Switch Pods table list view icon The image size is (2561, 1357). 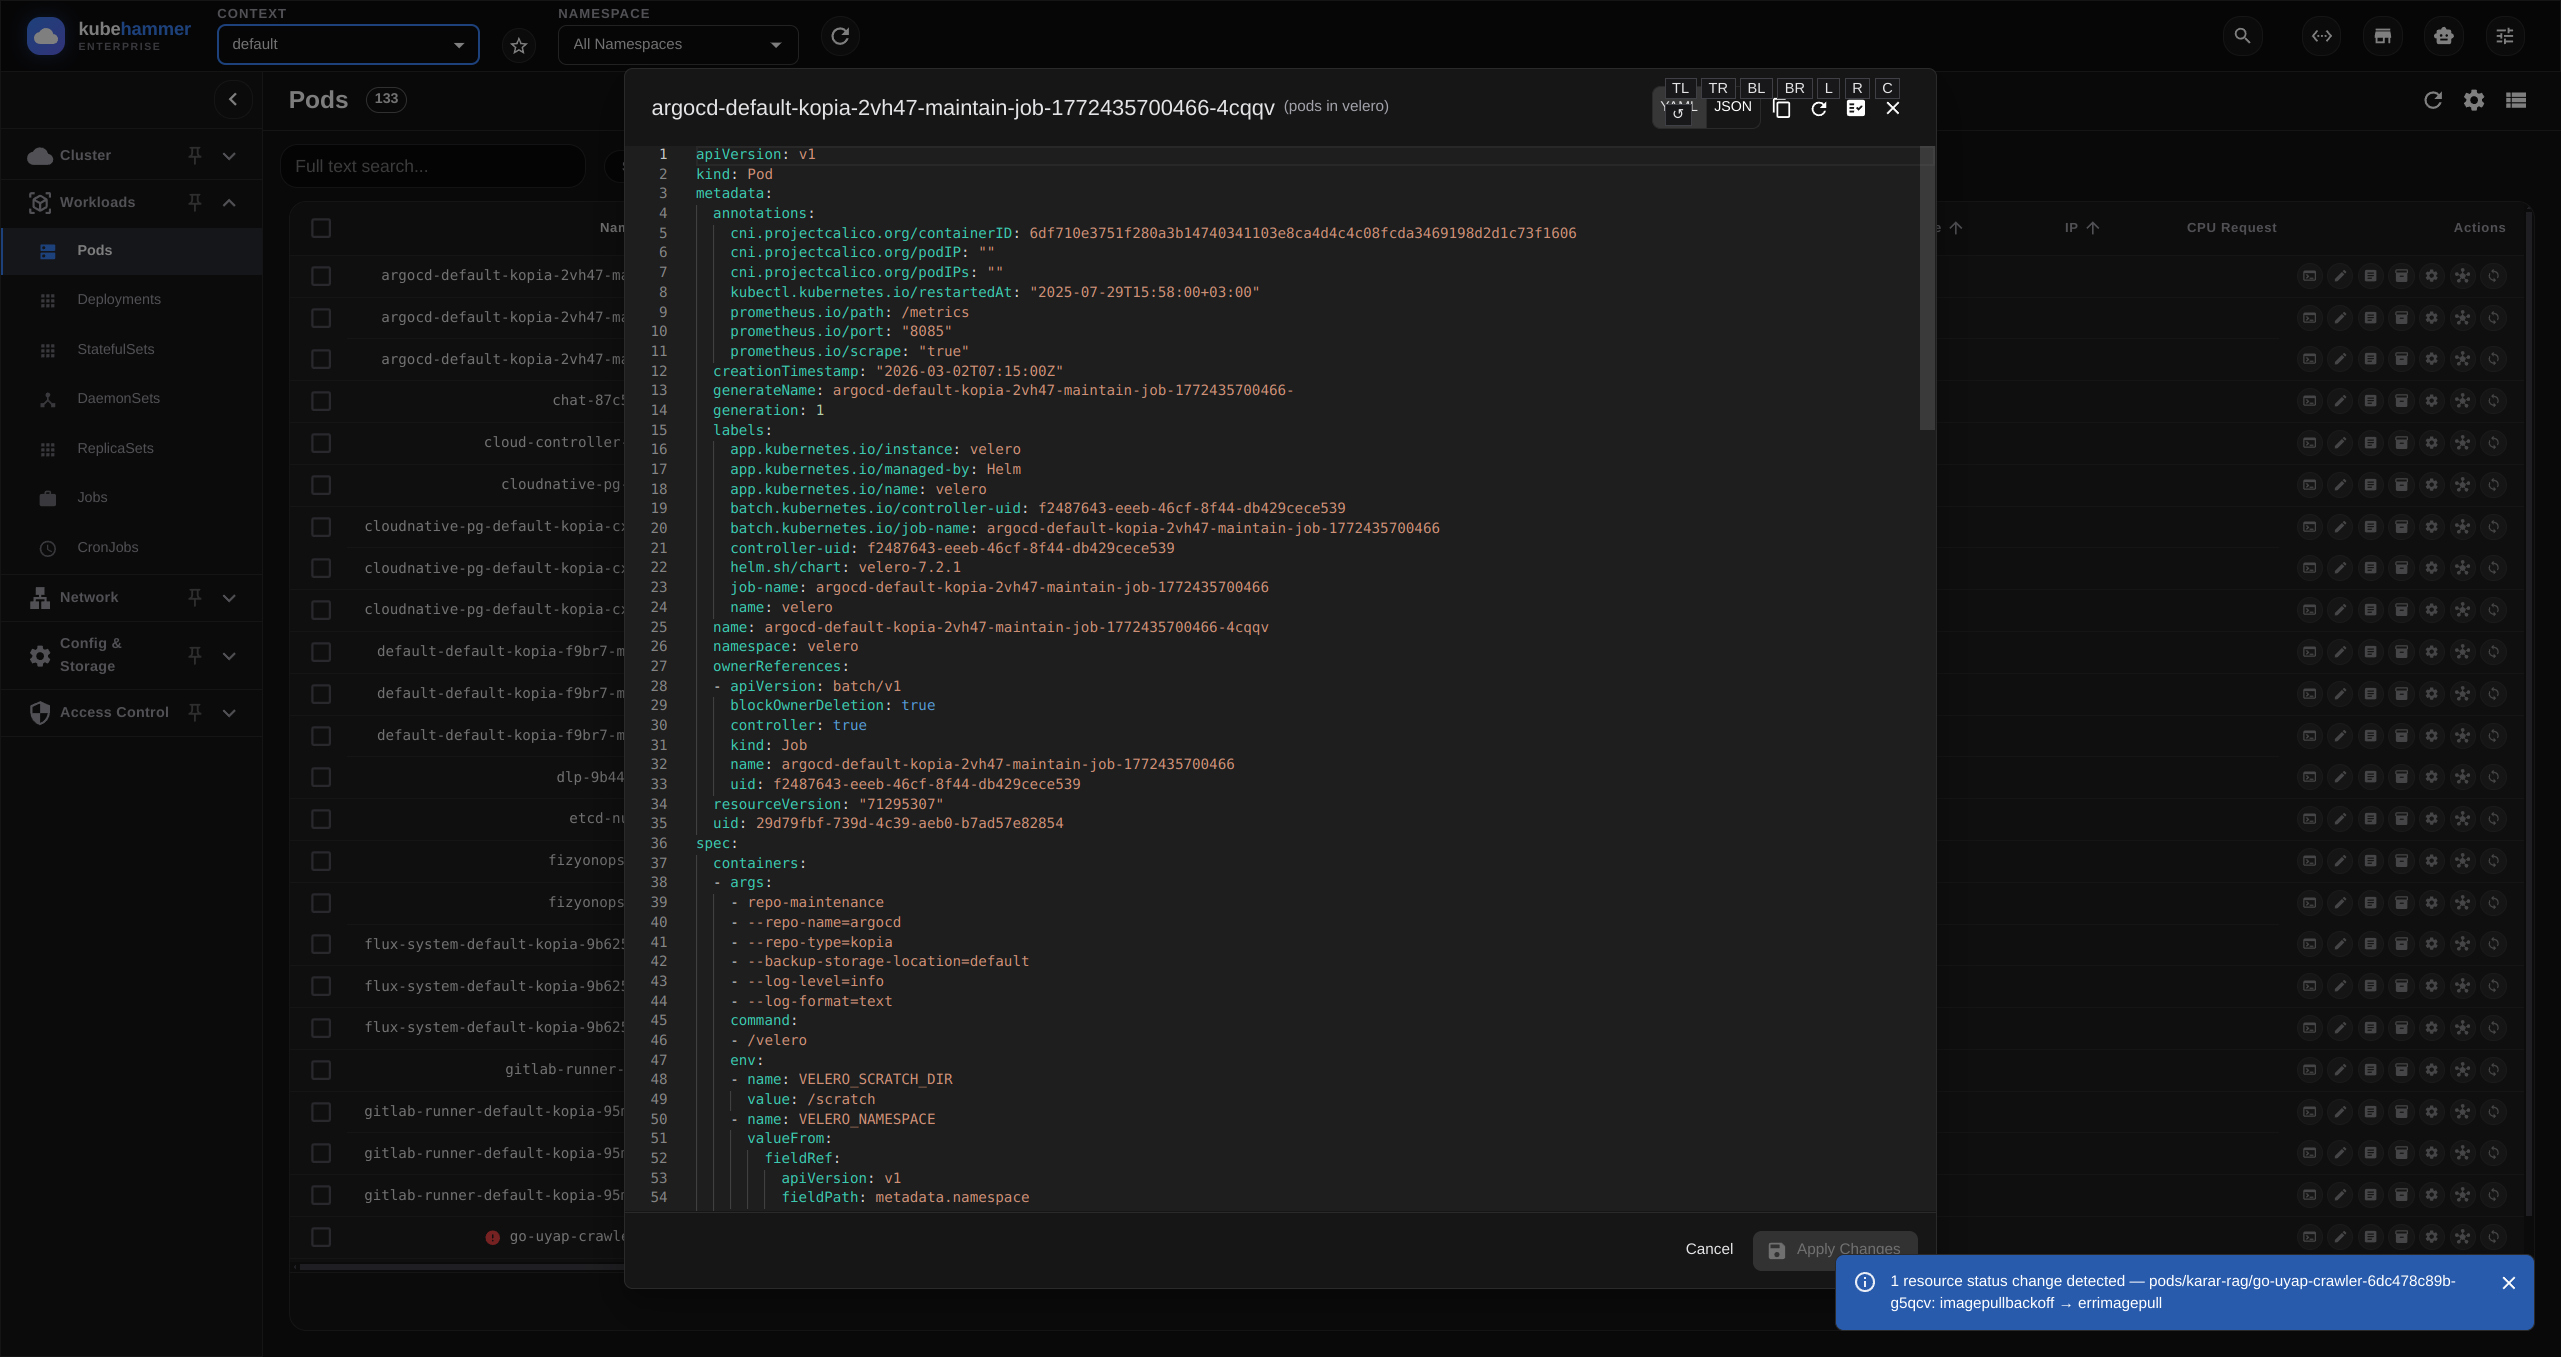point(2516,100)
